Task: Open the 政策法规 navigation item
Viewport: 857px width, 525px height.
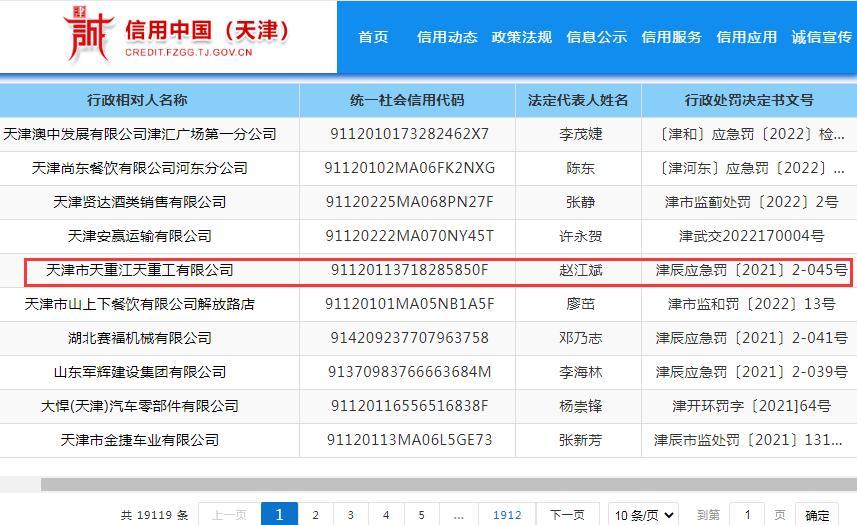Action: pyautogui.click(x=521, y=37)
